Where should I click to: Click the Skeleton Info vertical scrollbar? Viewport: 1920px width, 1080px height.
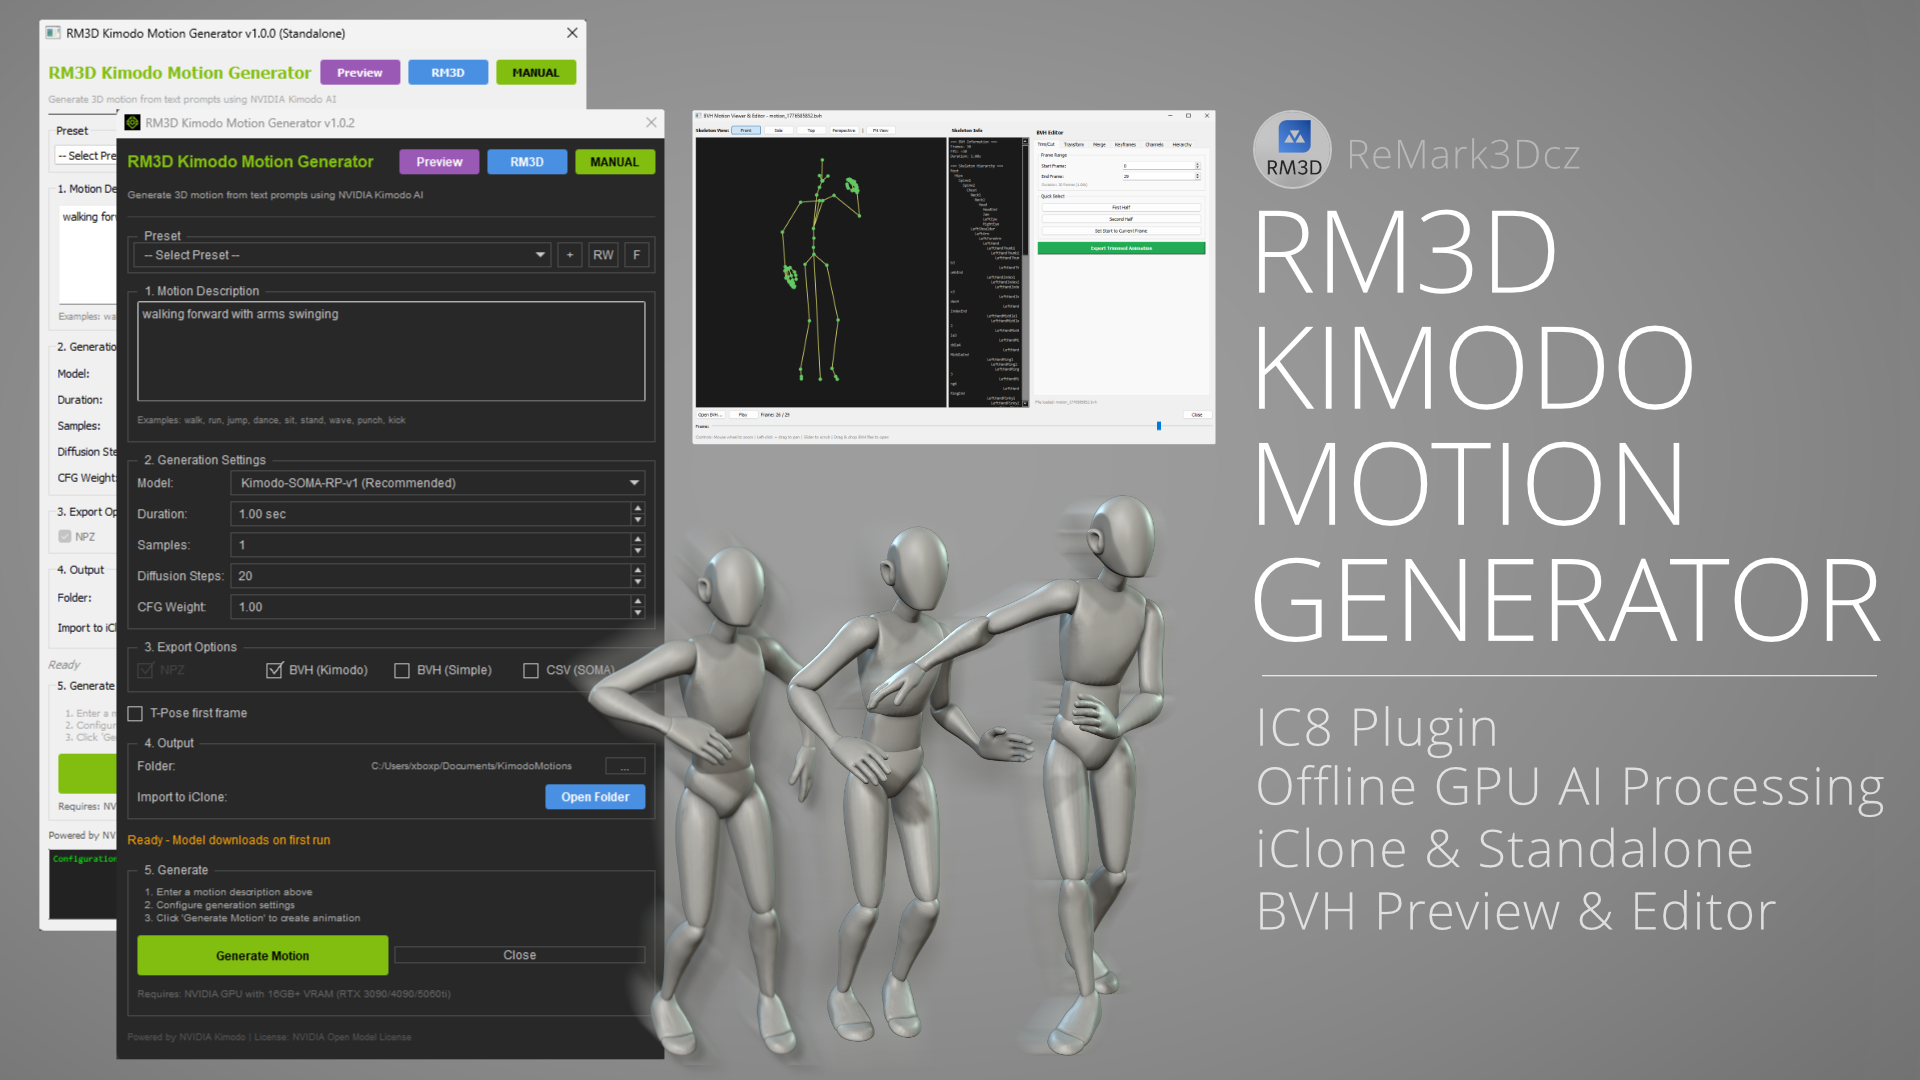click(x=1025, y=271)
